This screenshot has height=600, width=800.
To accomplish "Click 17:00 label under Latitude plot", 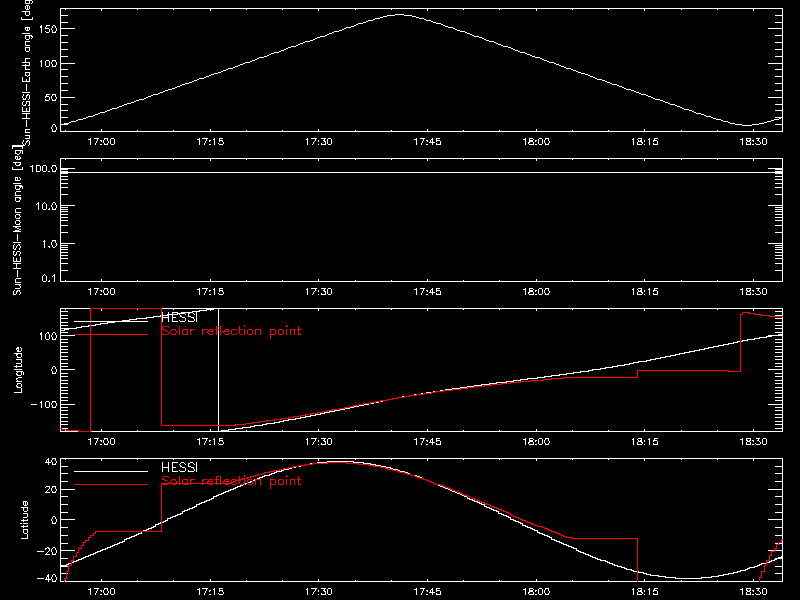I will click(x=102, y=592).
